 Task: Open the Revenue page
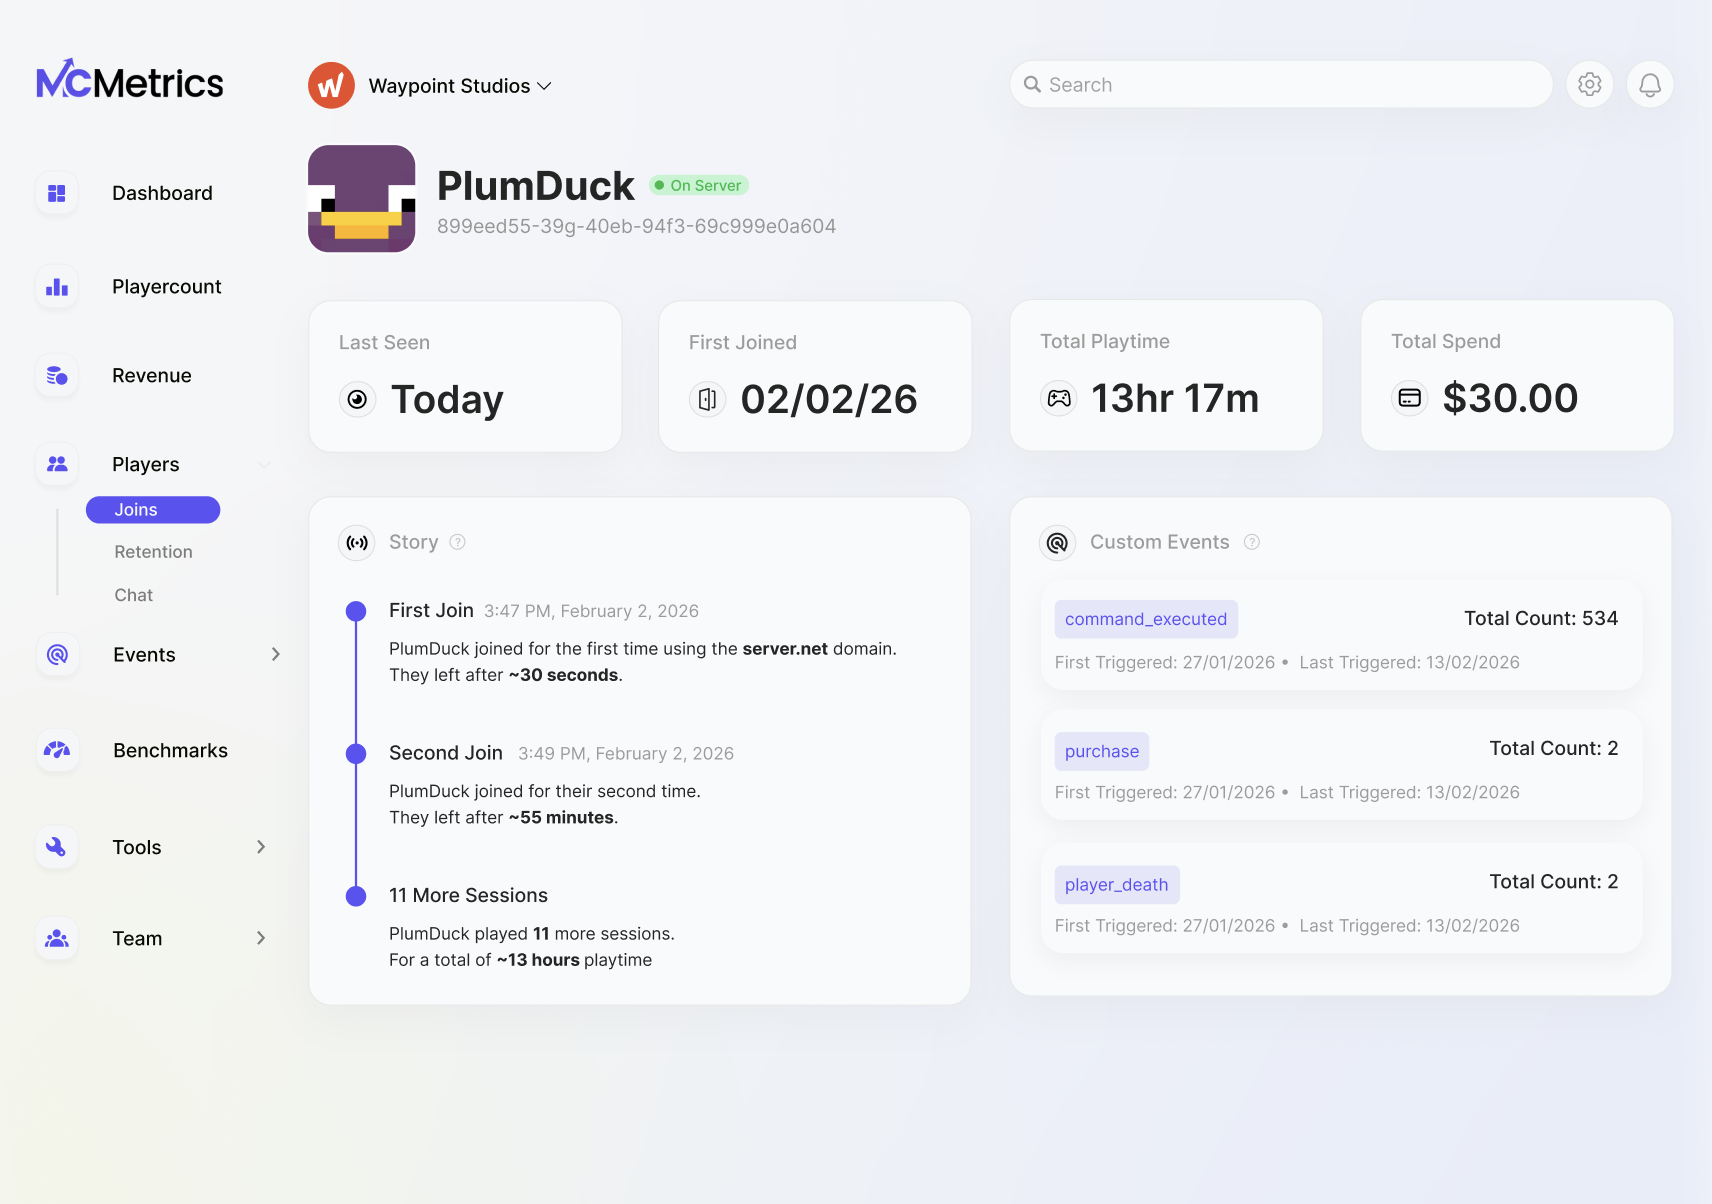click(x=152, y=376)
